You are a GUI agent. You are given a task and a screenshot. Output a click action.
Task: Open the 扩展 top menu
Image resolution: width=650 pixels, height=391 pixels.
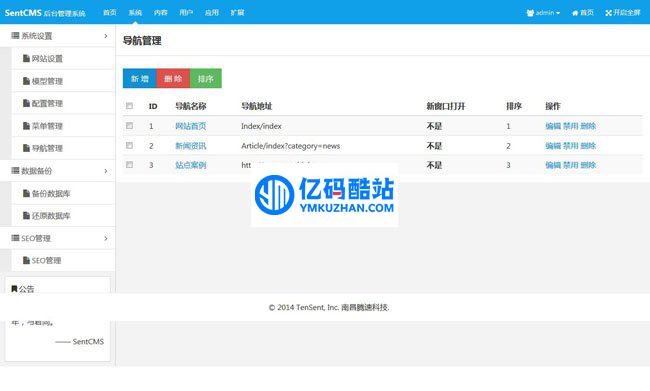coord(237,13)
